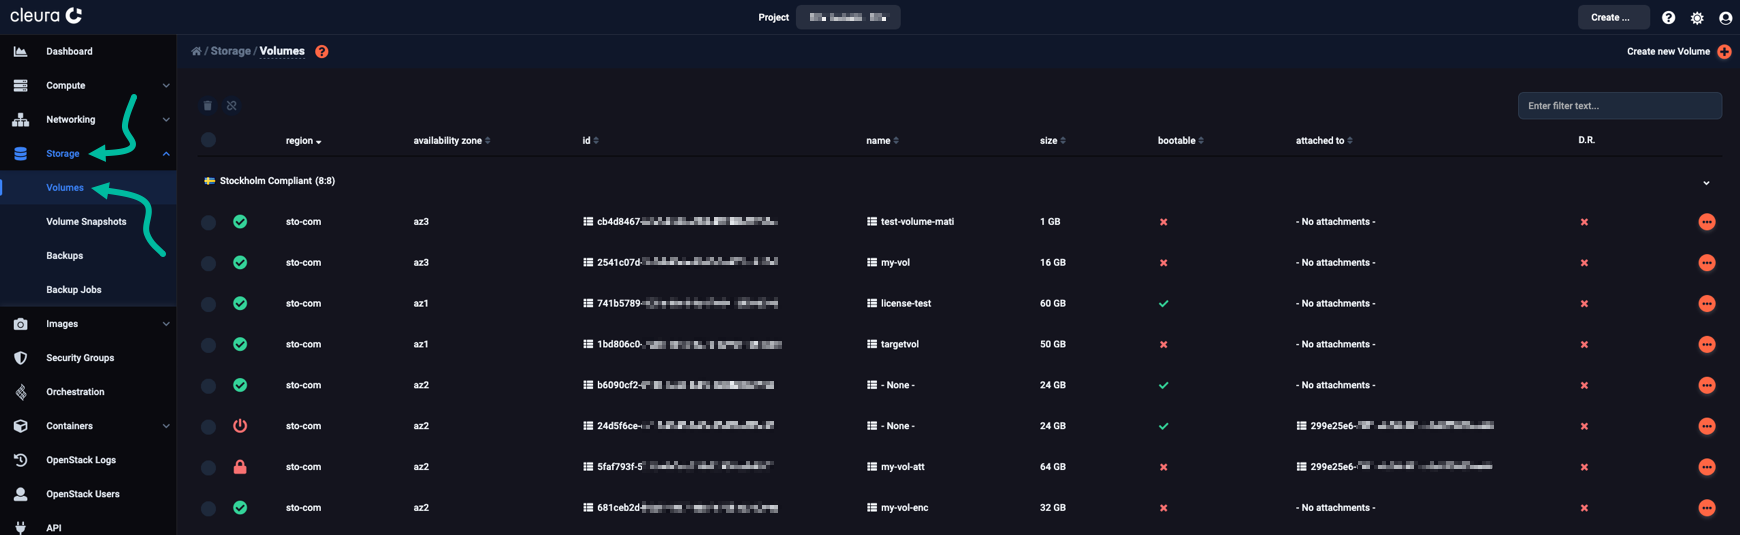Select checkbox for my-vol-enc volume
Viewport: 1740px width, 535px height.
coord(208,509)
